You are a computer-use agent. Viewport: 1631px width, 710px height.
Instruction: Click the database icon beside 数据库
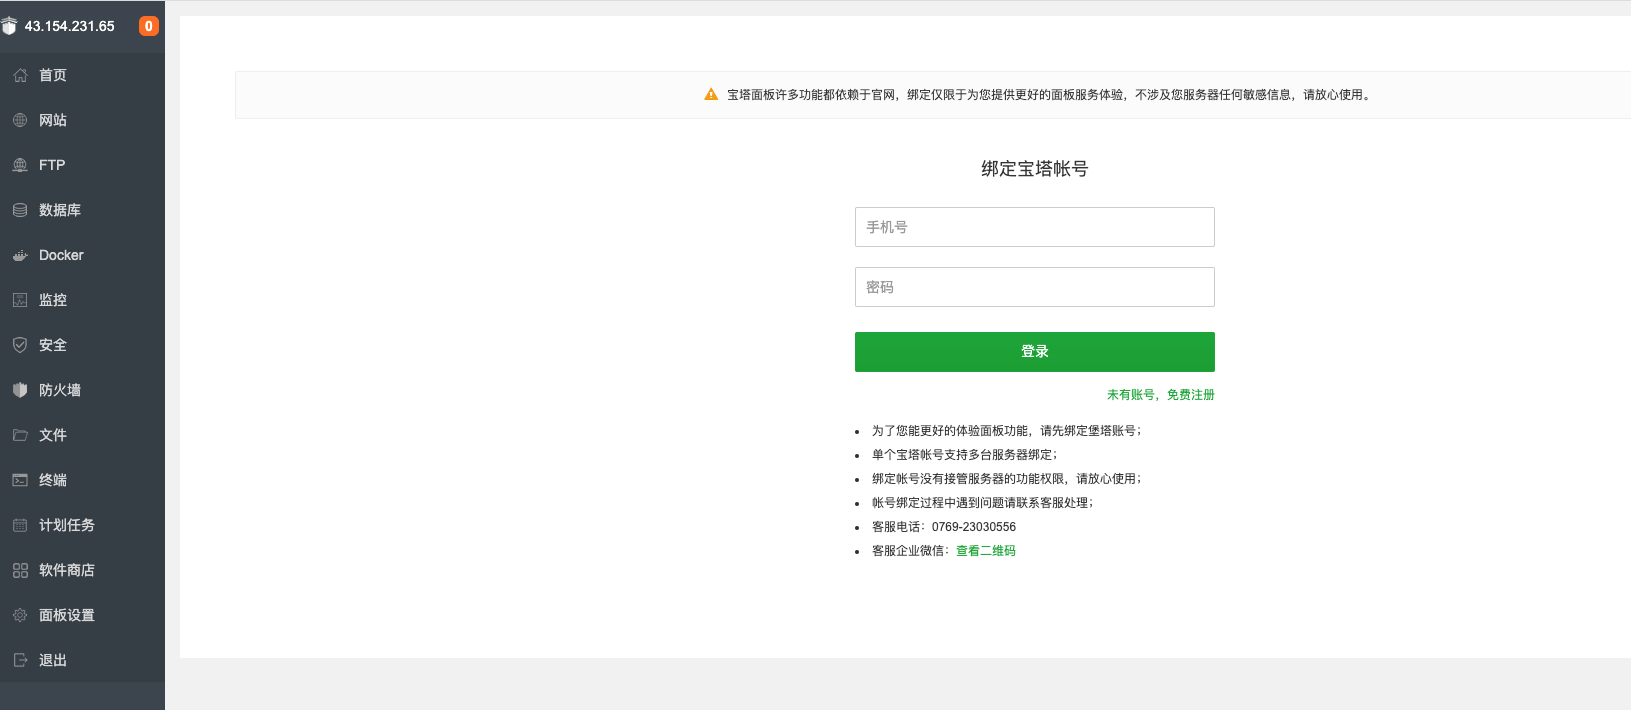tap(20, 210)
